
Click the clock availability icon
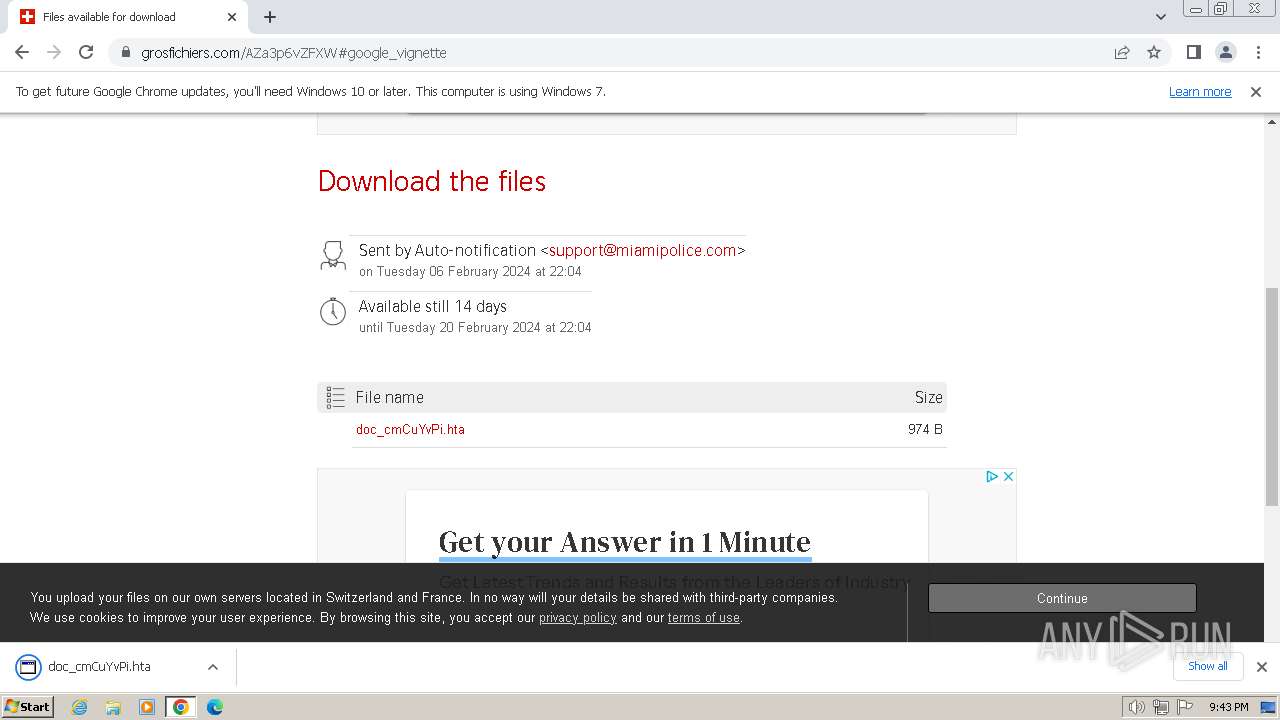[x=333, y=311]
